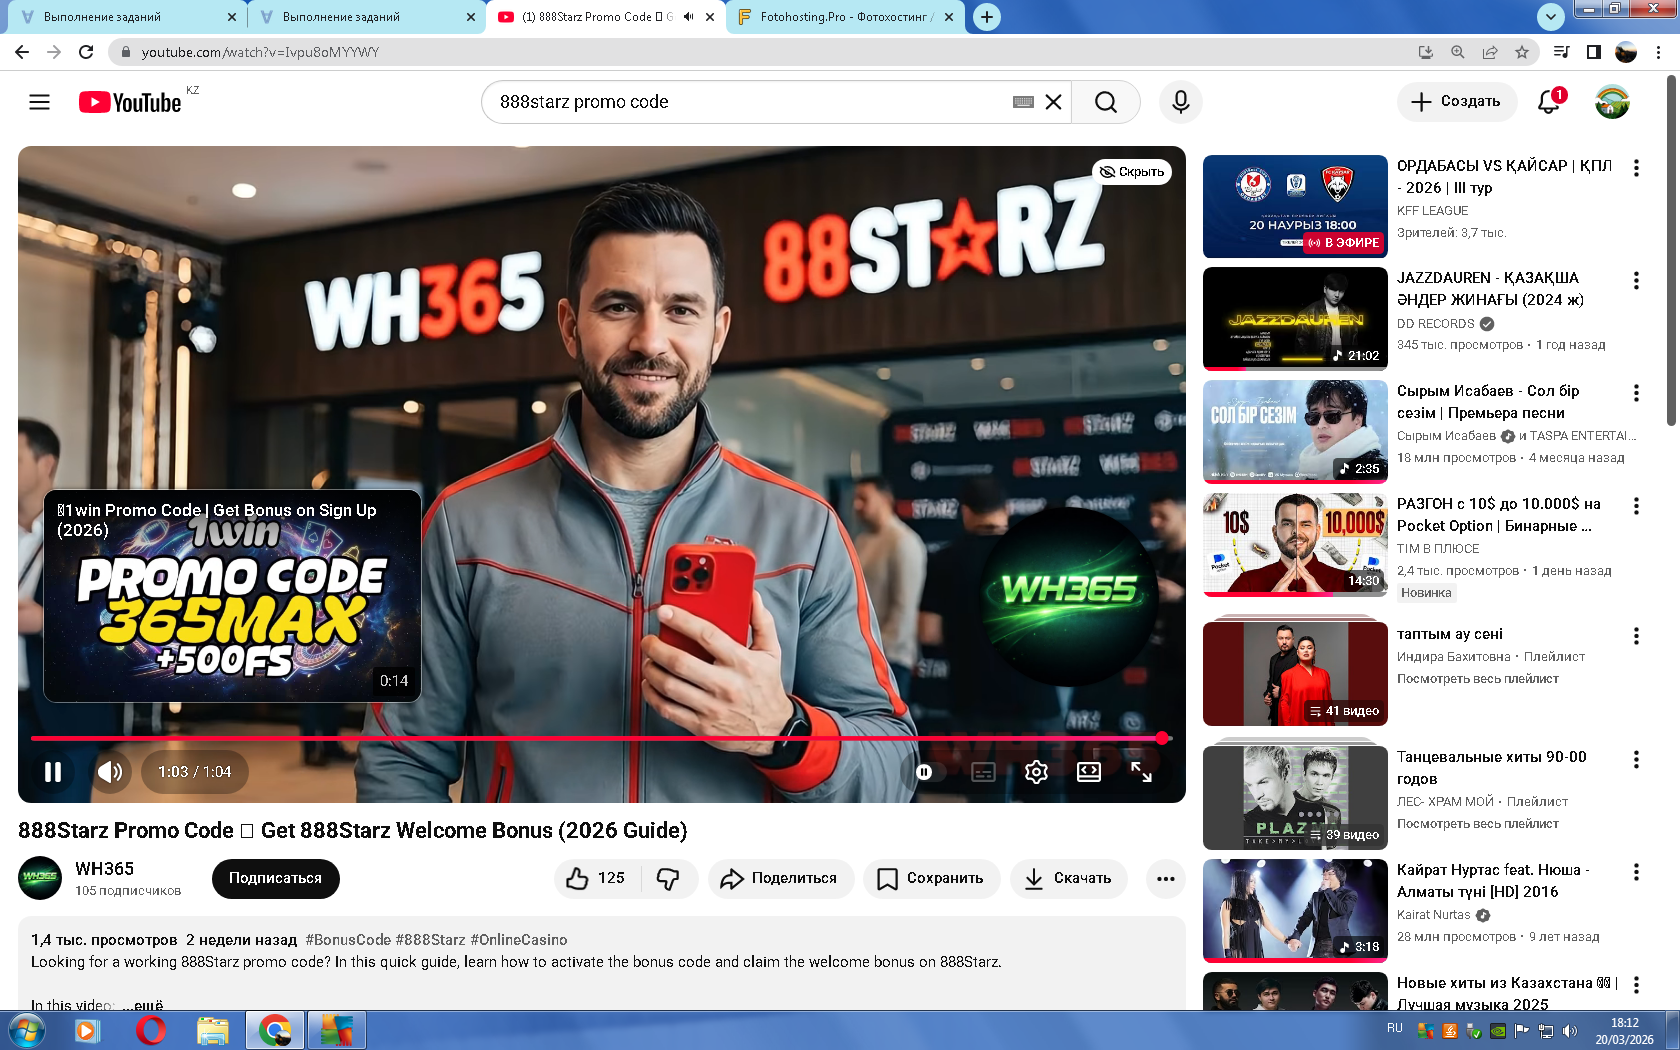This screenshot has height=1050, width=1680.
Task: Open the ОРДАБАСЫ VS ҚАЙСАР live thumbnail
Action: click(x=1295, y=207)
